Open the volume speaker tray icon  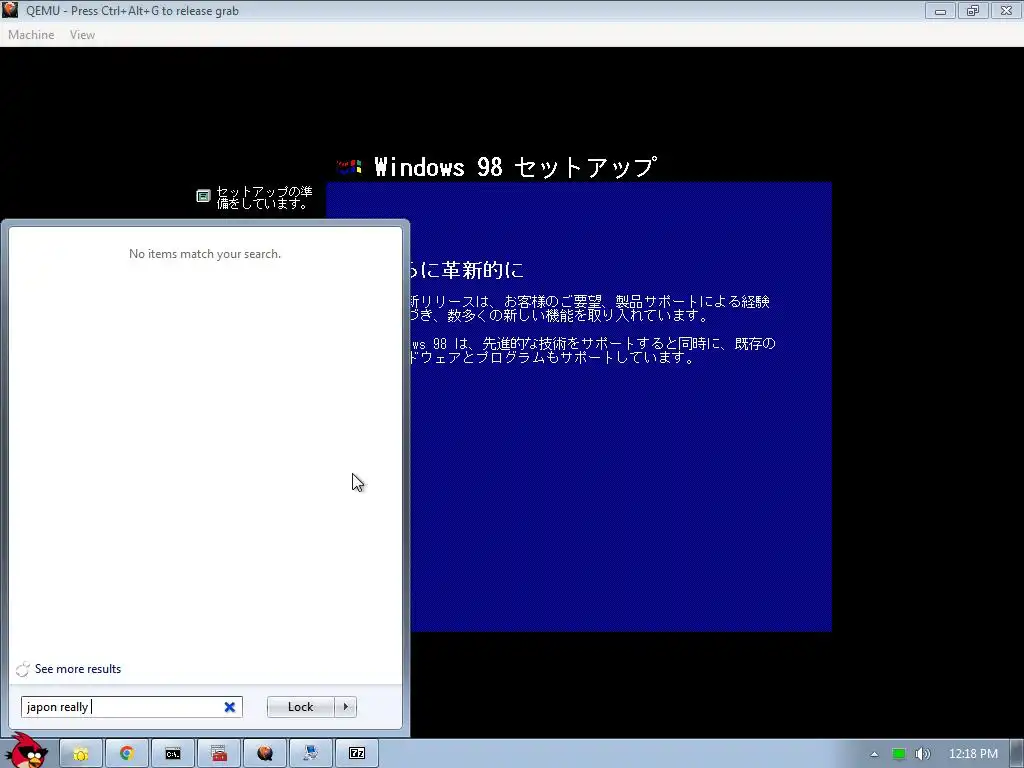[x=922, y=754]
